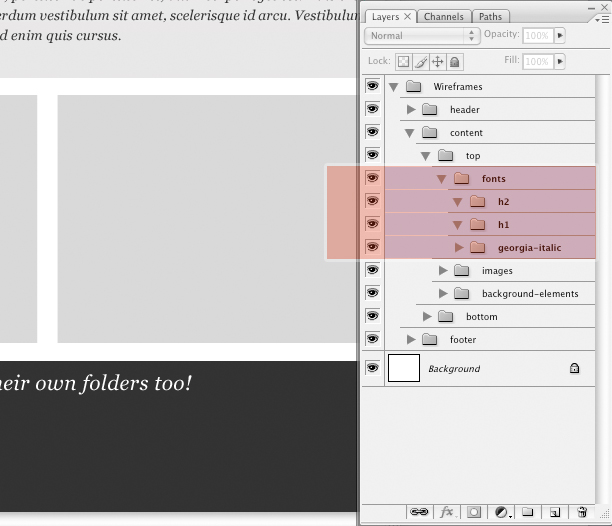Select the Layers tab
Image resolution: width=612 pixels, height=526 pixels.
click(386, 17)
